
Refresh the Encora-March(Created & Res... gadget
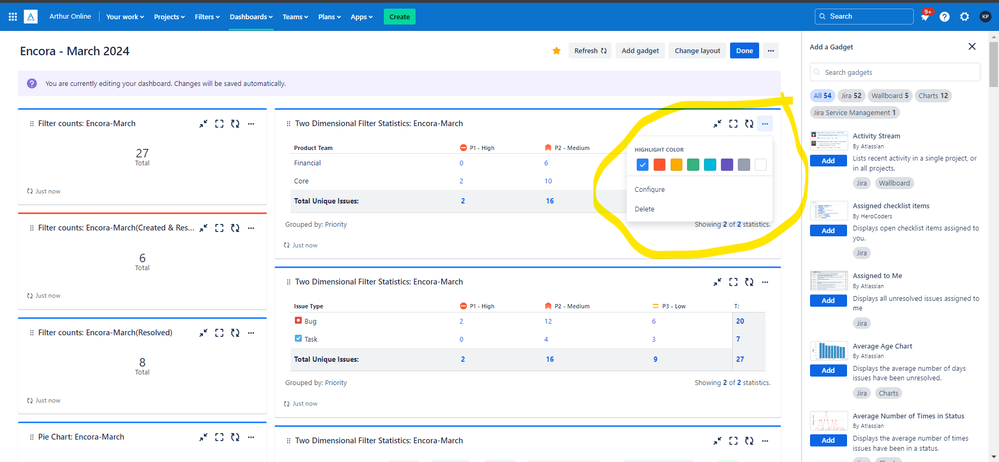click(x=235, y=228)
